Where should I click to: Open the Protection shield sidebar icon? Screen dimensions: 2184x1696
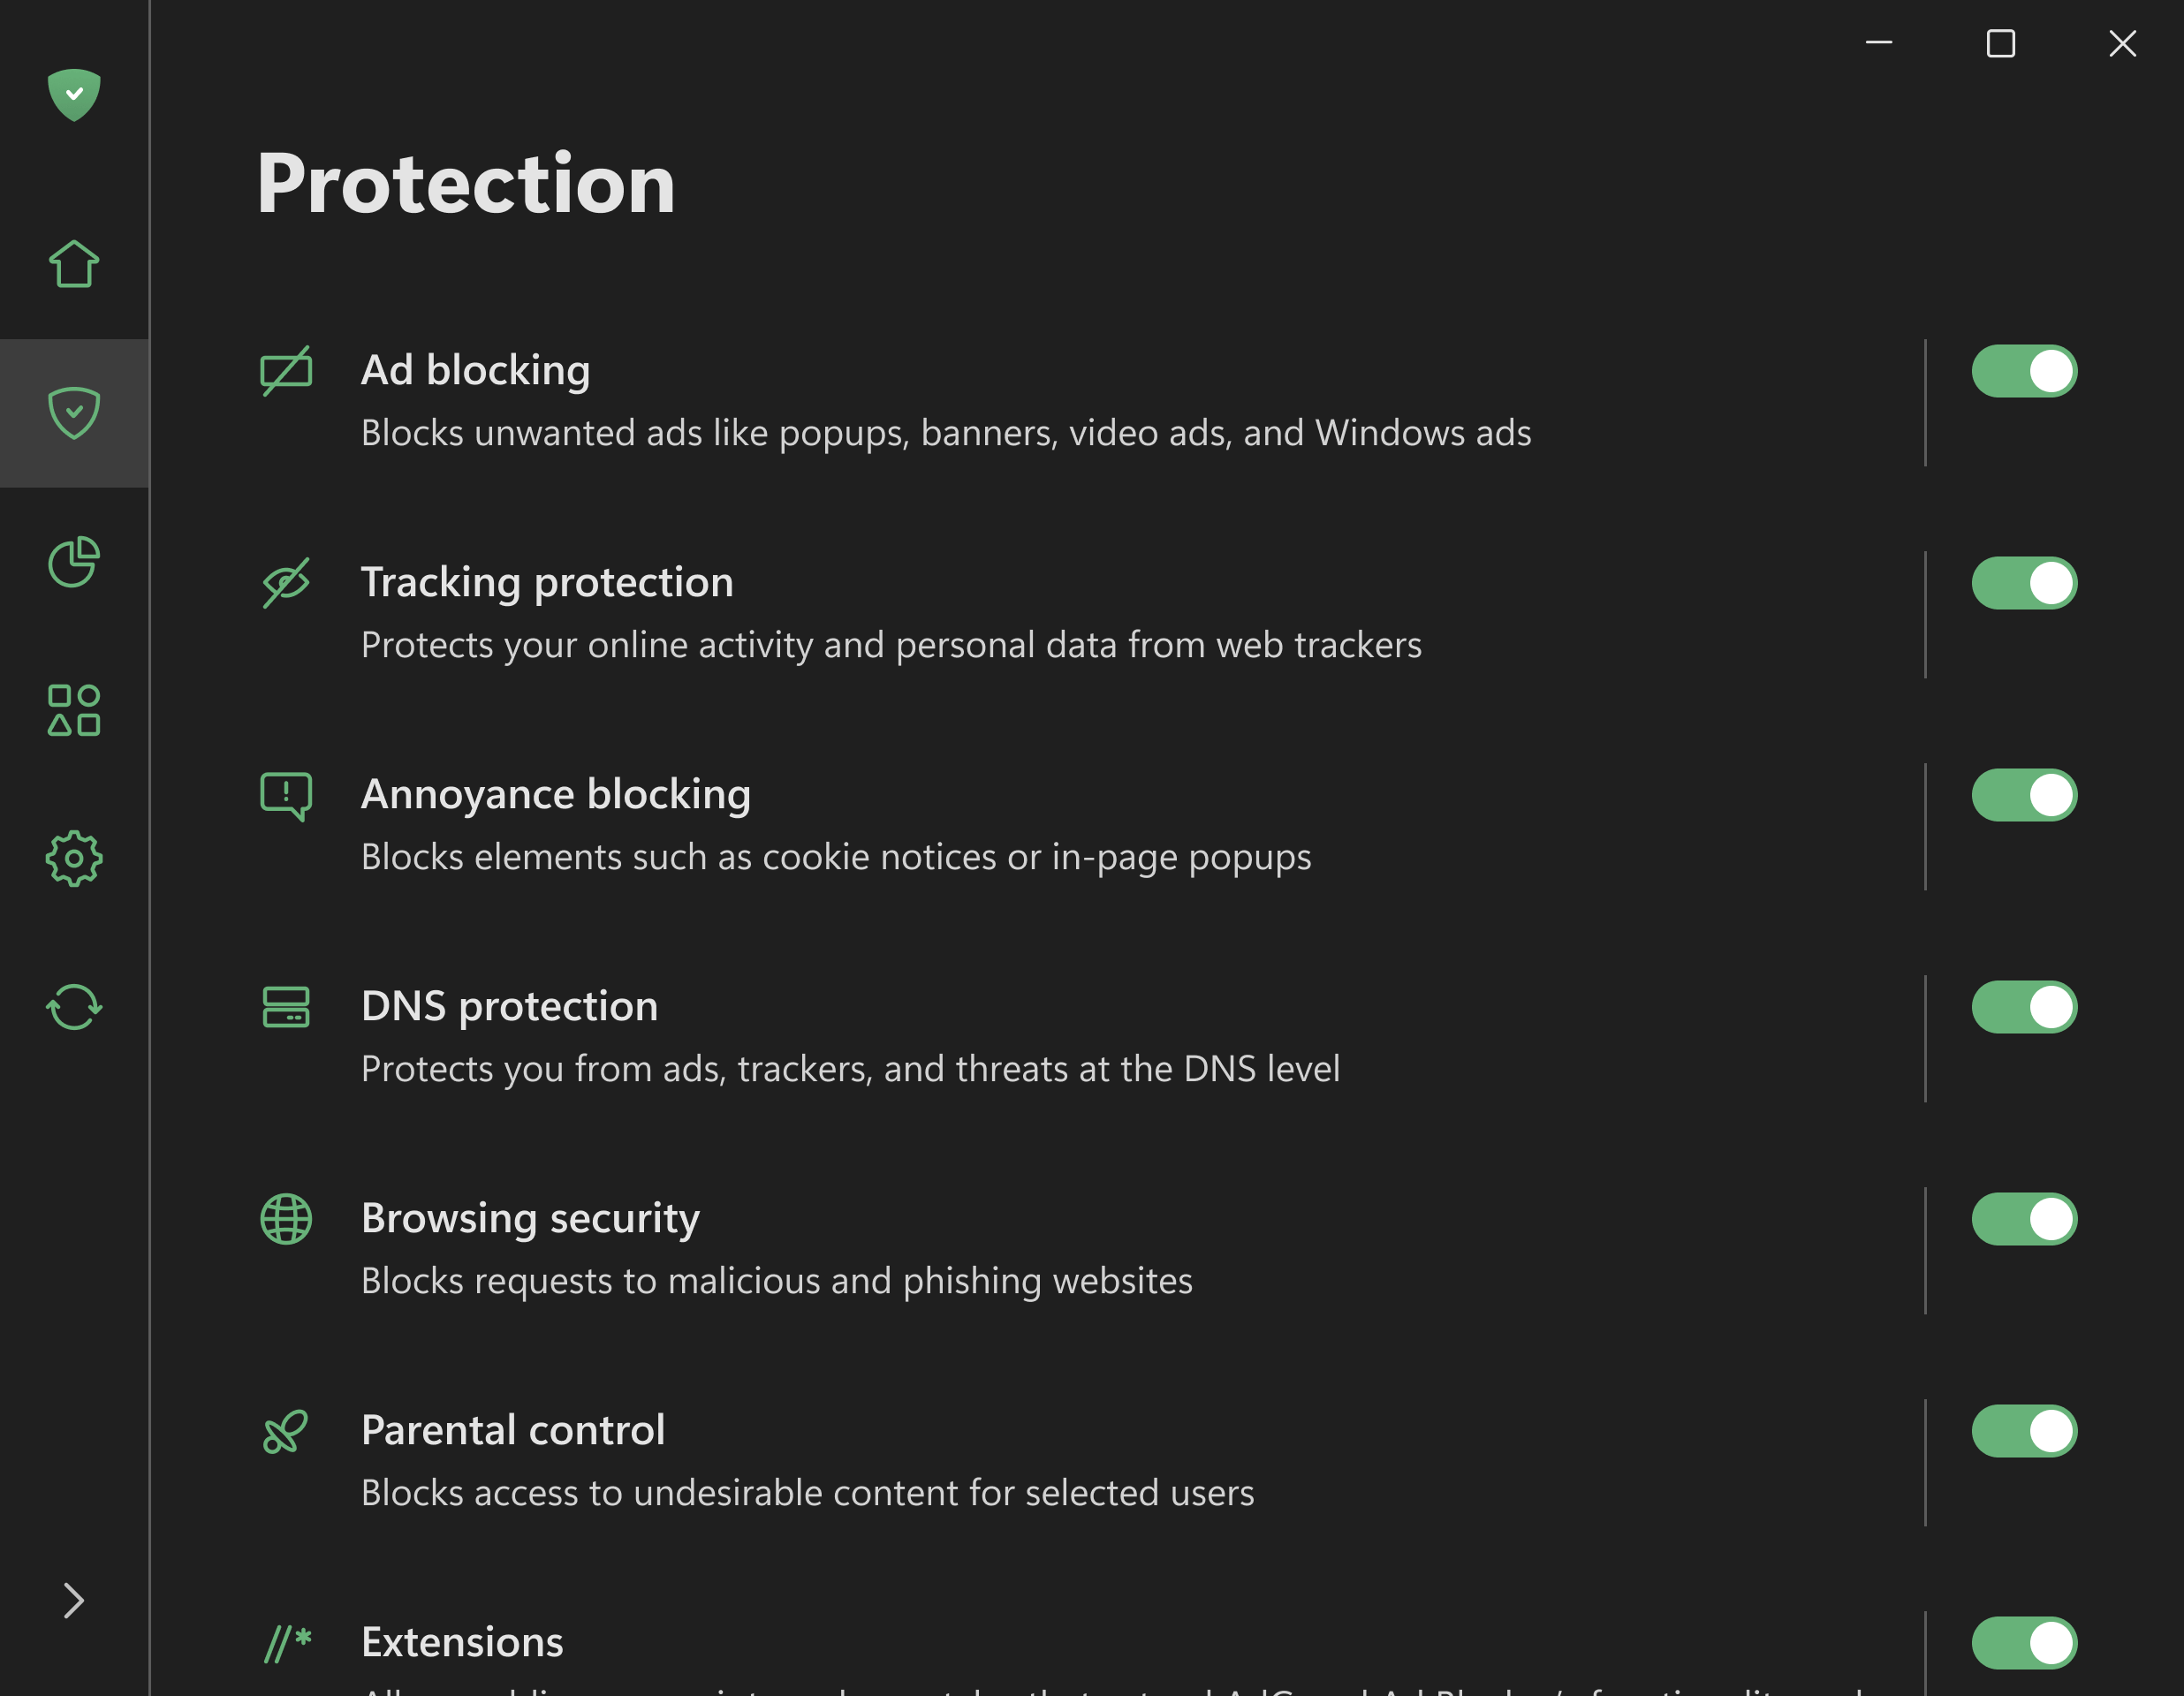(74, 413)
